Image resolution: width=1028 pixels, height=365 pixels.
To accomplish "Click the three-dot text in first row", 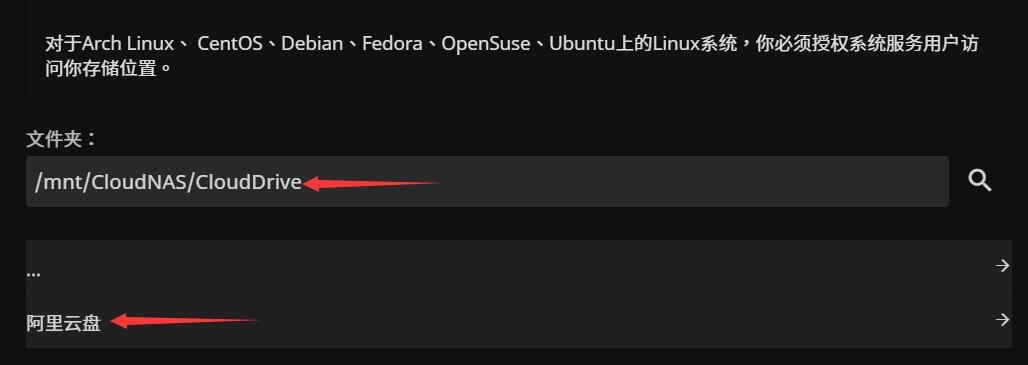I will pos(33,273).
